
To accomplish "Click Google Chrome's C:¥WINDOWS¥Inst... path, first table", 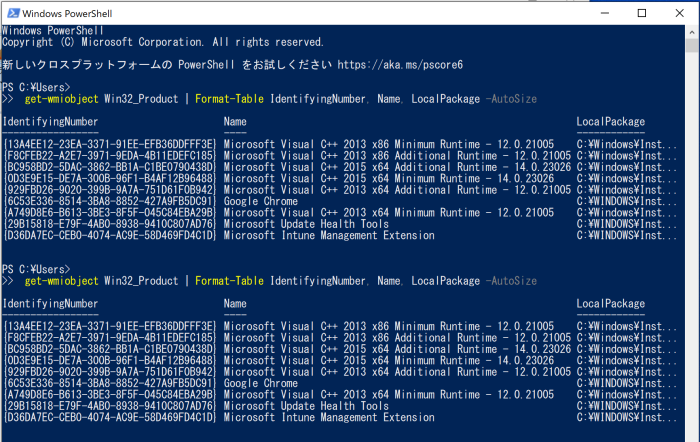I will [x=627, y=201].
